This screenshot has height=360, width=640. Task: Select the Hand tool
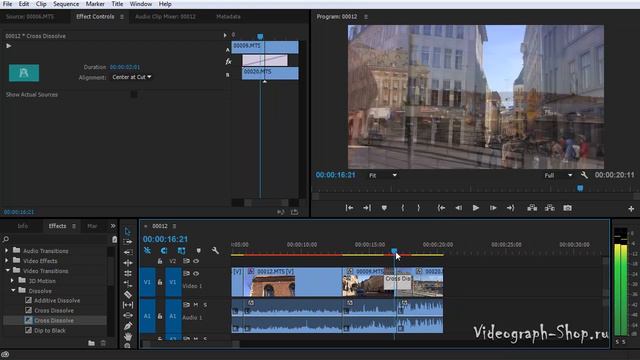coord(127,336)
